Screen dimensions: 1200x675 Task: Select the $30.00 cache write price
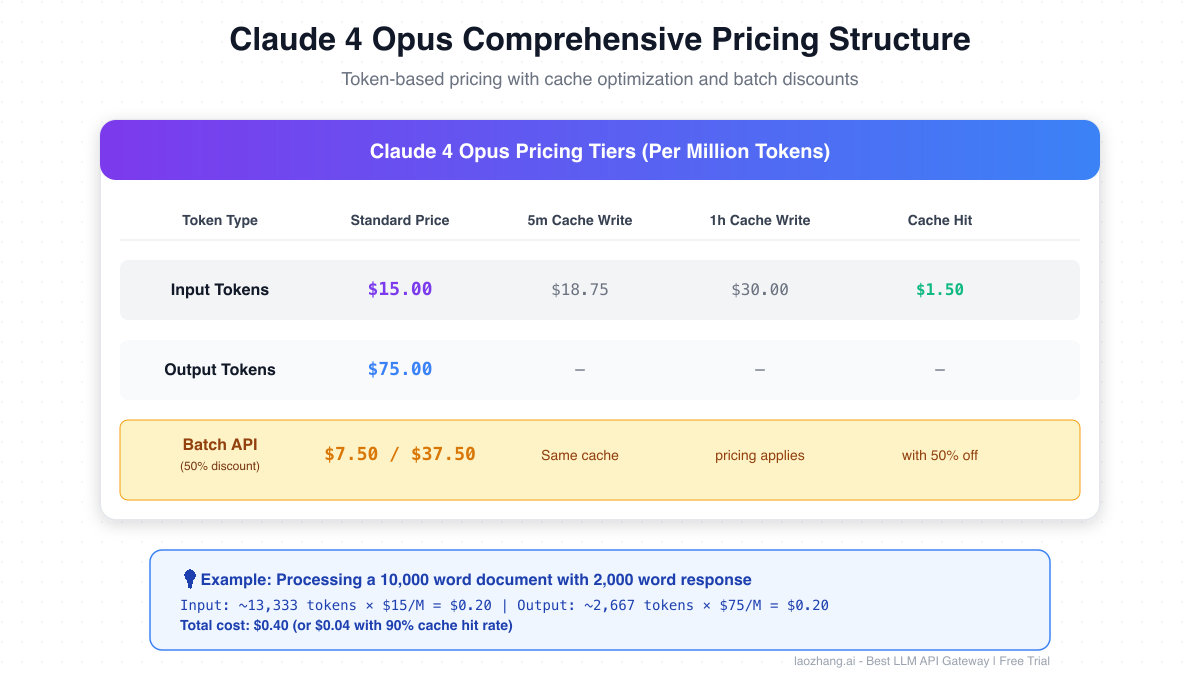(x=760, y=290)
